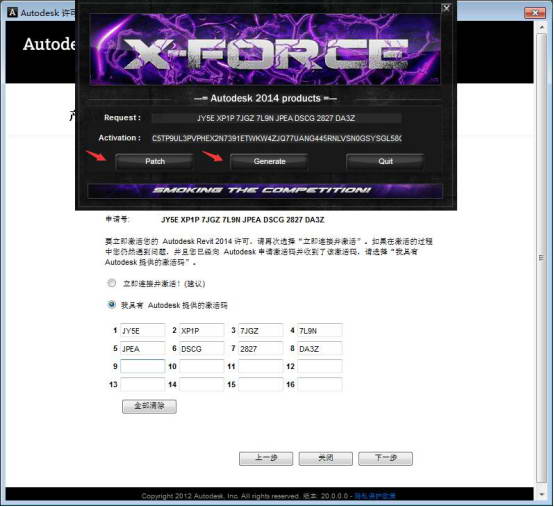Click the Quit button in keygen
This screenshot has height=507, width=554.
[385, 161]
